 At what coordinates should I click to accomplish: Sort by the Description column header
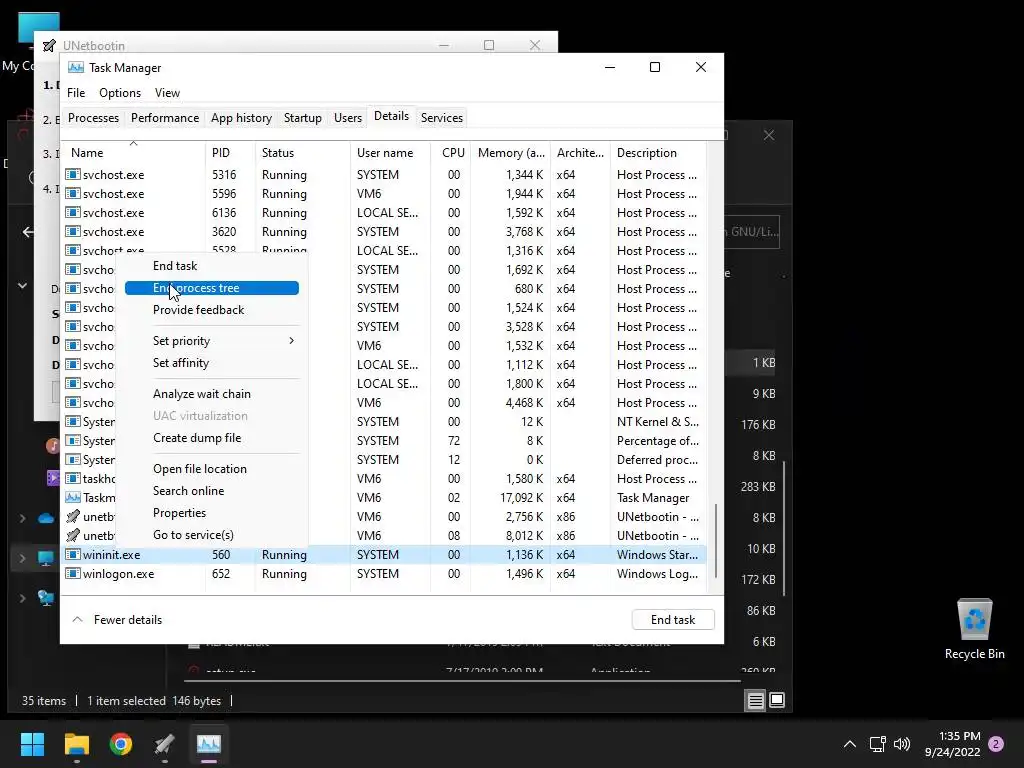point(658,152)
